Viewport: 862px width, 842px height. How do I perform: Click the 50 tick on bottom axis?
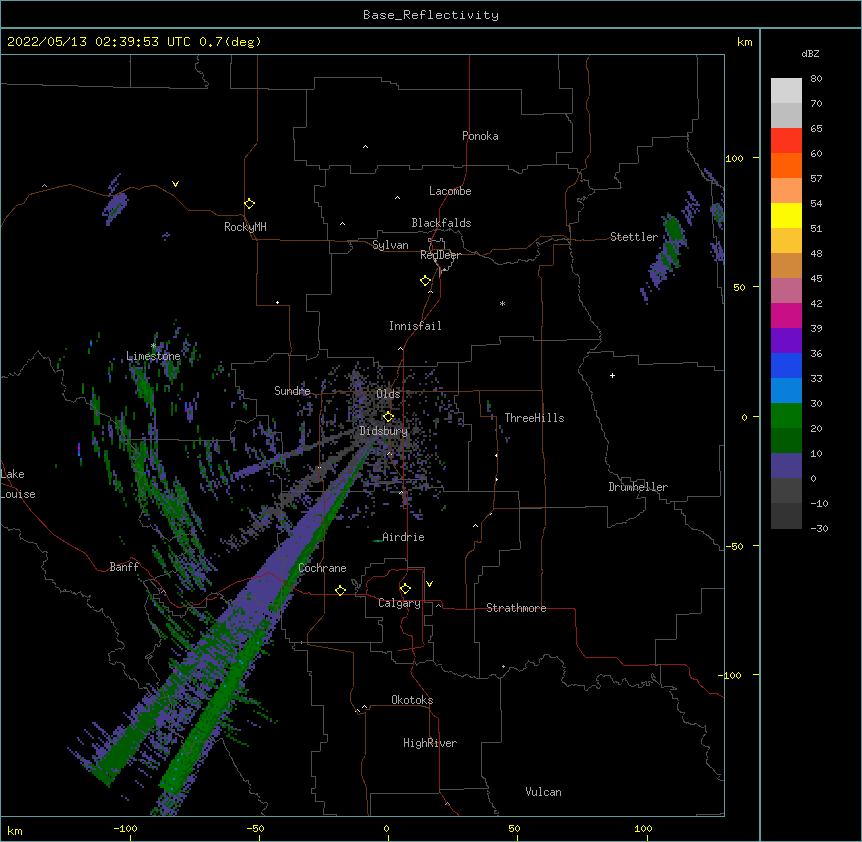[514, 828]
